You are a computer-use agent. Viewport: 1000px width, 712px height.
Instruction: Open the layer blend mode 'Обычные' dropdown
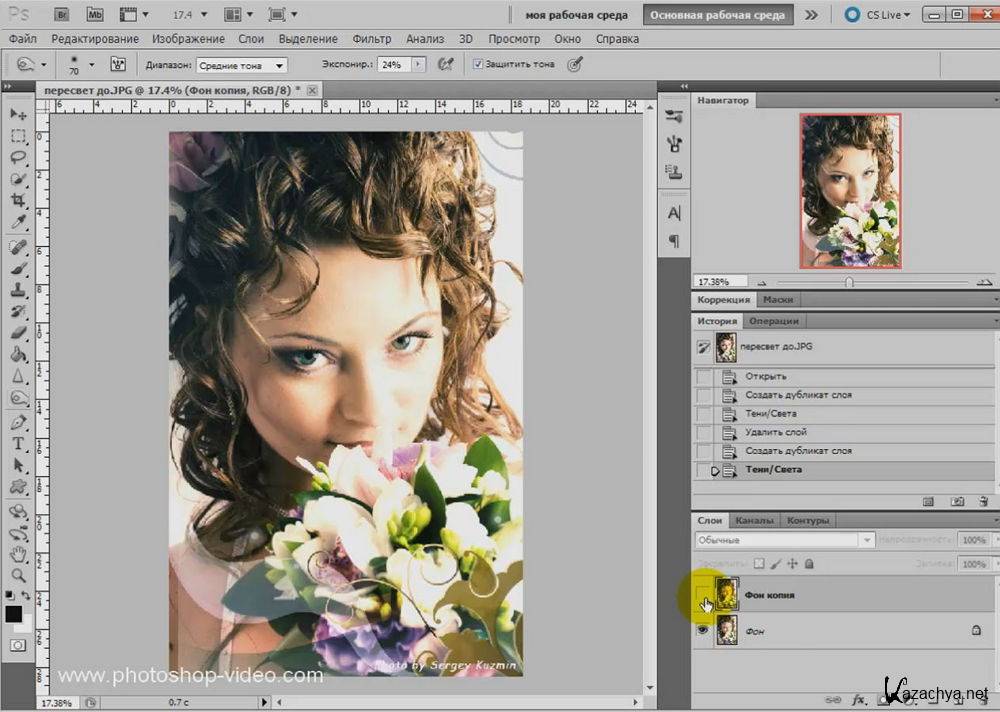pyautogui.click(x=784, y=540)
